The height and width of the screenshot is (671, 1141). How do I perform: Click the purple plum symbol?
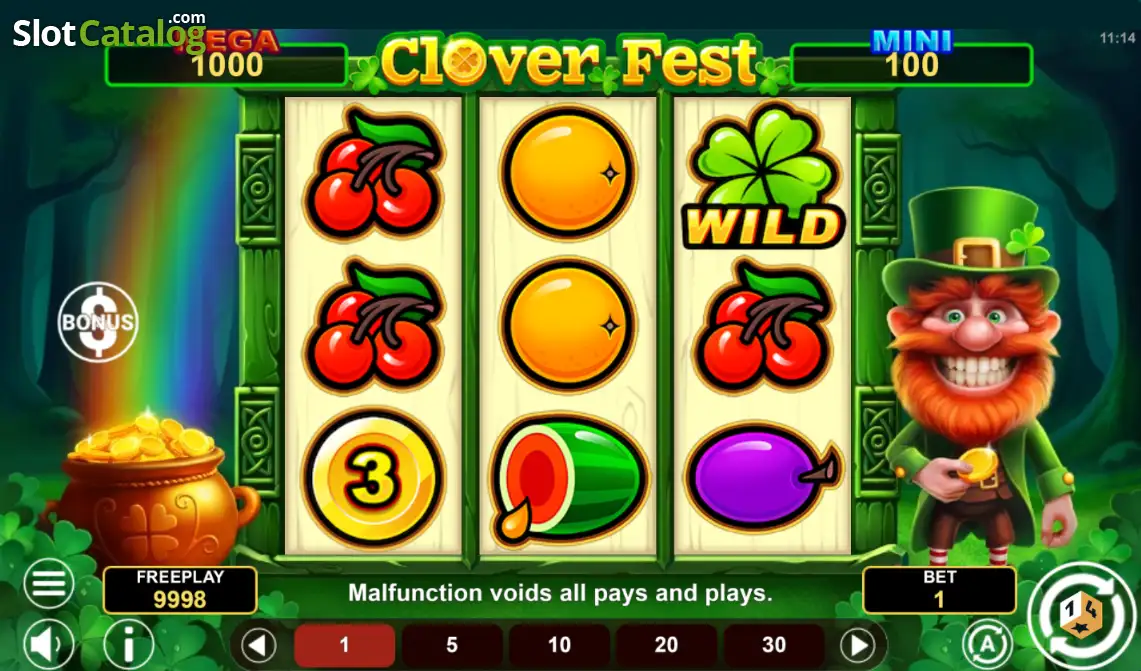(x=762, y=475)
